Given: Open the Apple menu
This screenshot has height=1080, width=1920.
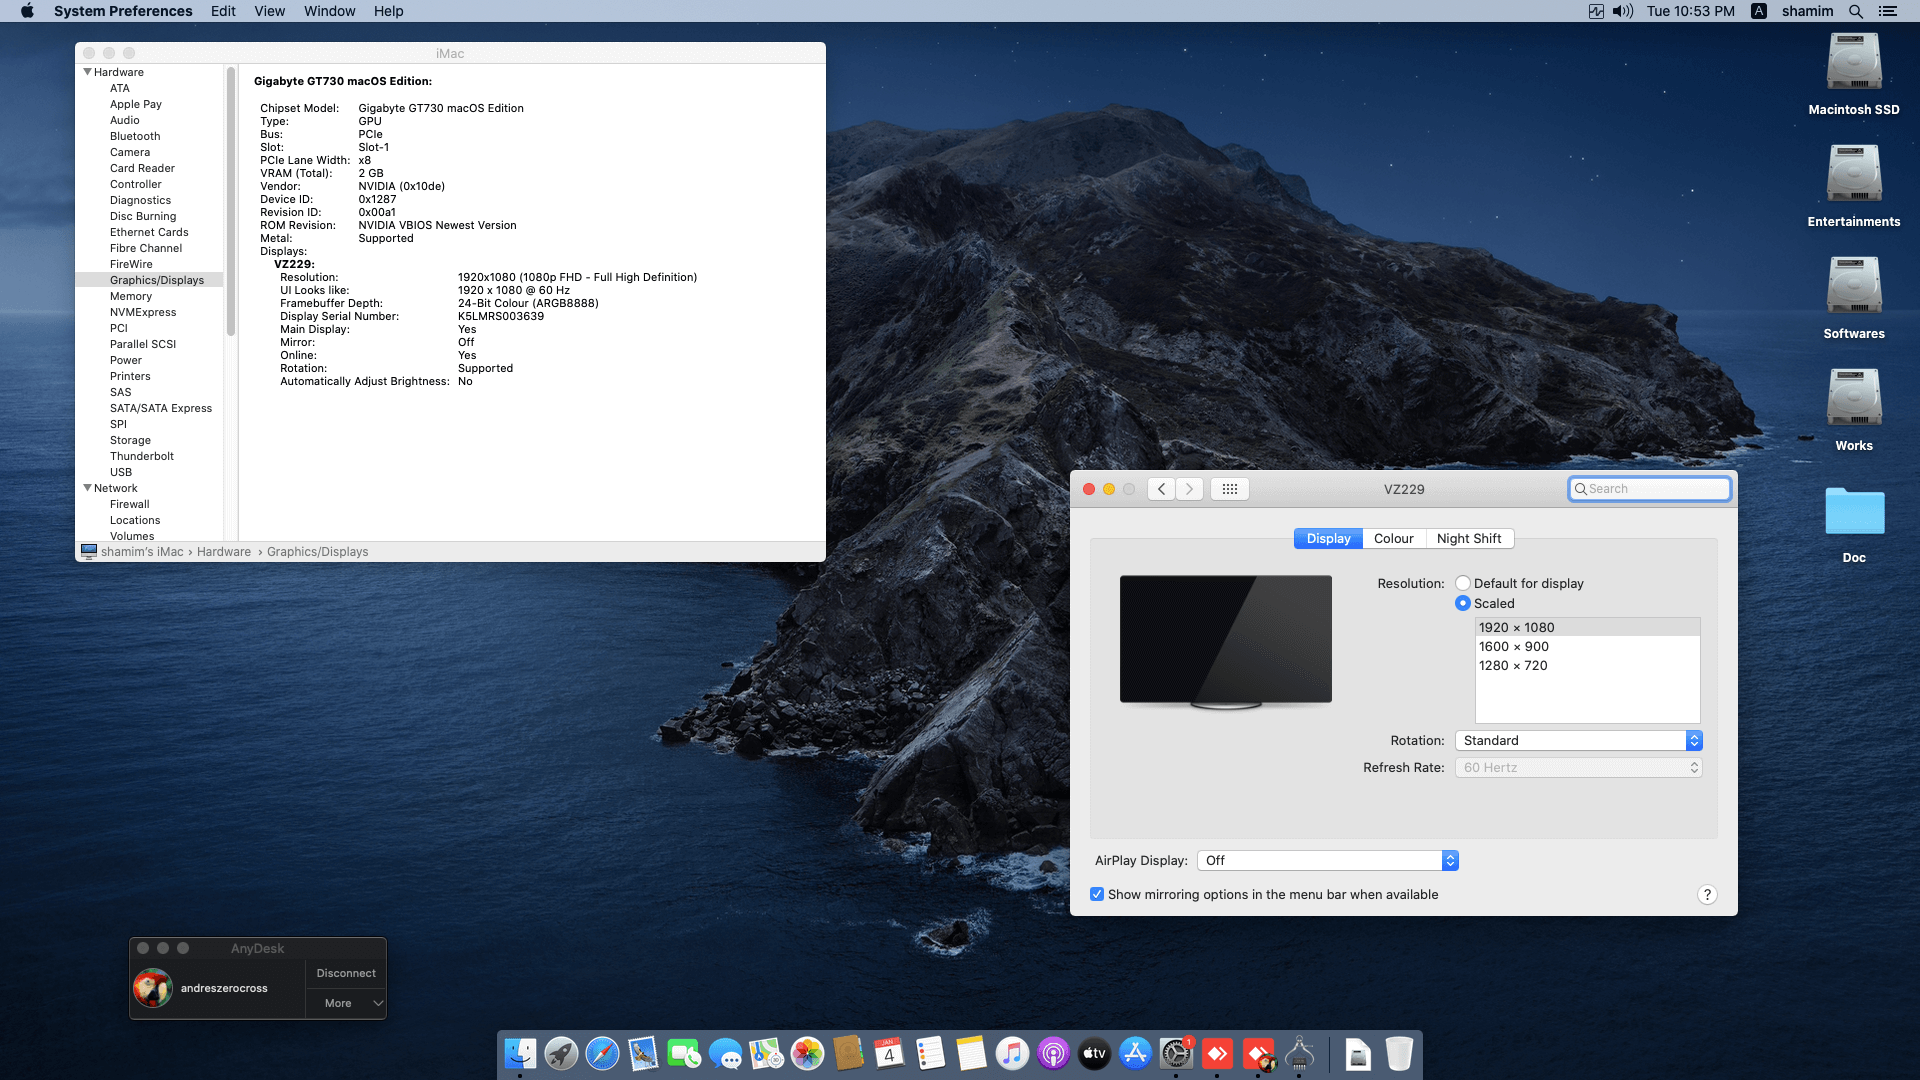Looking at the screenshot, I should (x=27, y=11).
